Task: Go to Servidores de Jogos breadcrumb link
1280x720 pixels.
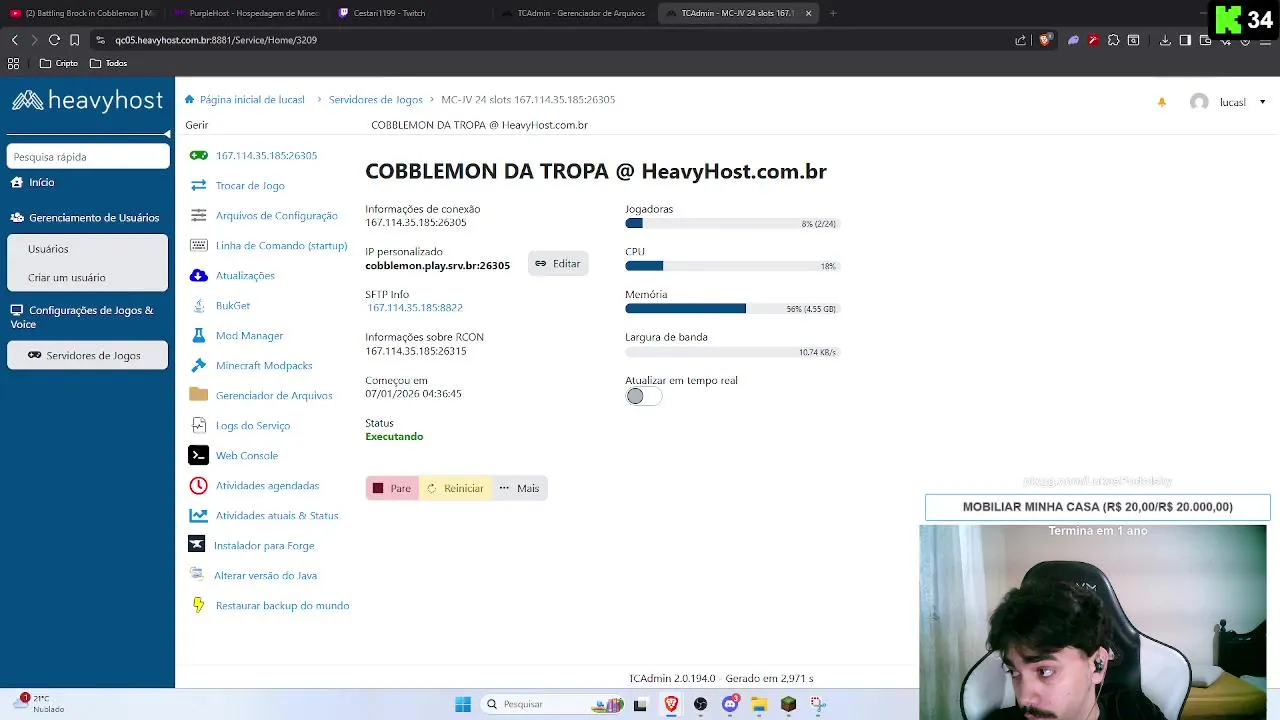Action: point(375,99)
